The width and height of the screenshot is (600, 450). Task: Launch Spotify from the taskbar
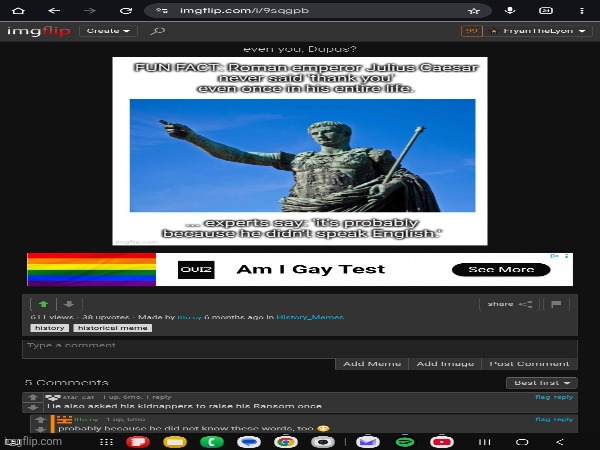coord(405,442)
